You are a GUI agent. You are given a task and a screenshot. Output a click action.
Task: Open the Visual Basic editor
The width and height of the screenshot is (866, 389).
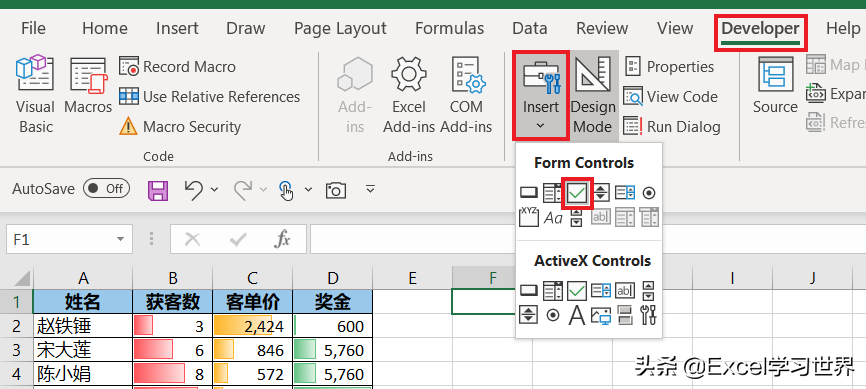coord(35,94)
